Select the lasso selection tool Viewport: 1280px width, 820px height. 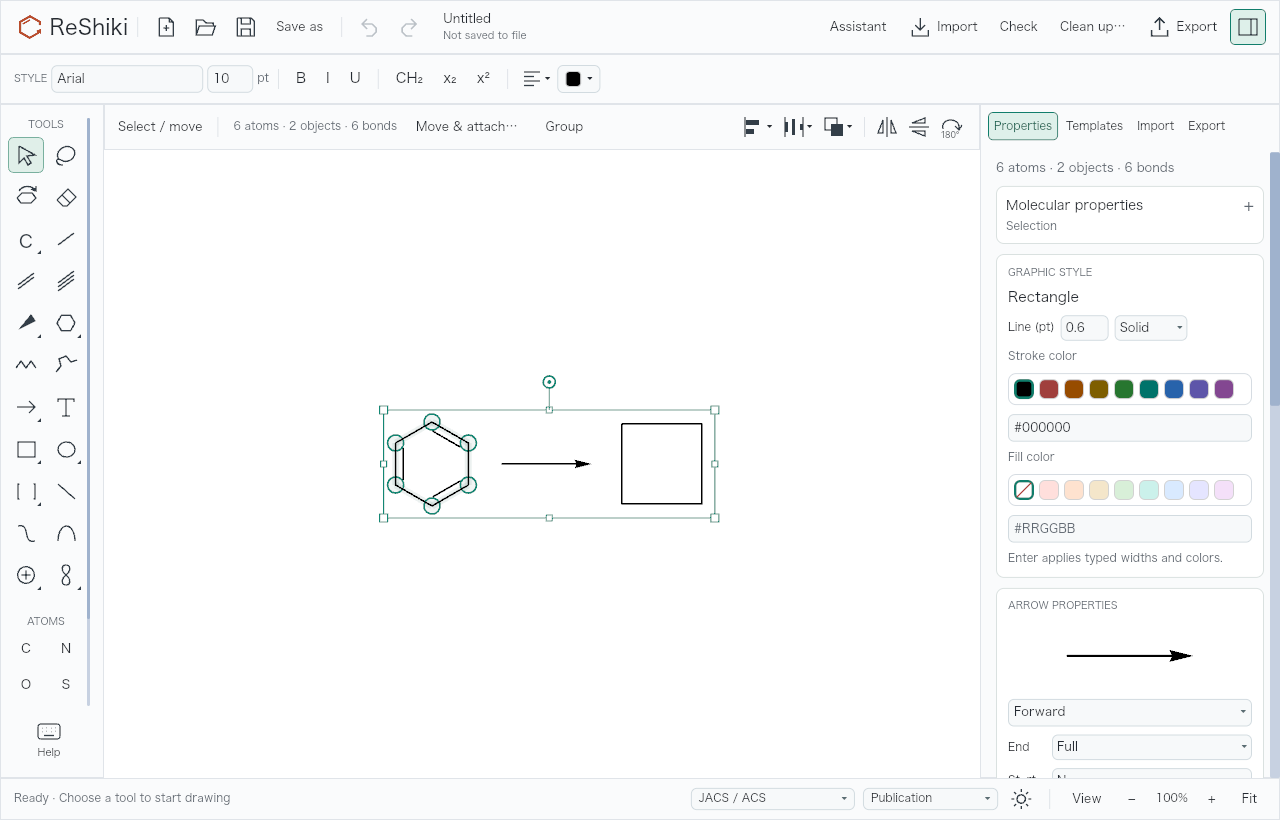(x=66, y=155)
